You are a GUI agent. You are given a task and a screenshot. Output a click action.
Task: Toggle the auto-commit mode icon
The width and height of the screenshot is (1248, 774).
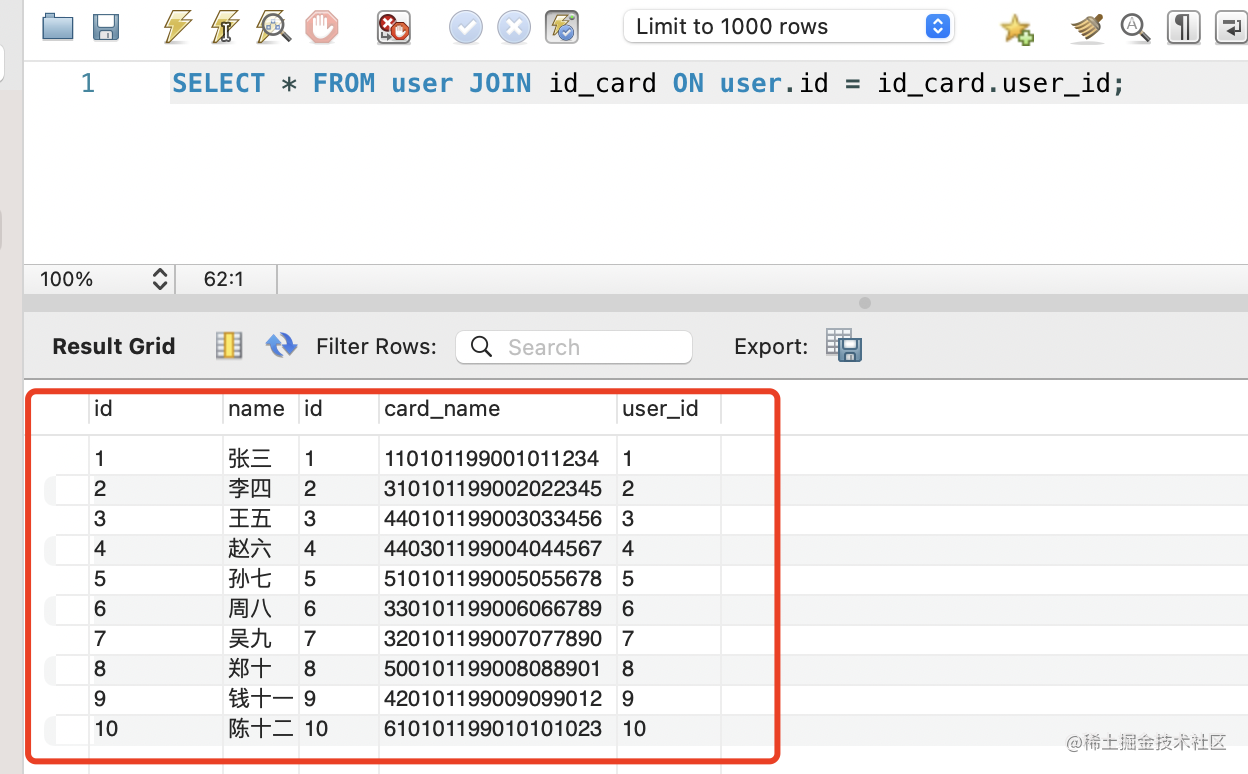pyautogui.click(x=562, y=27)
